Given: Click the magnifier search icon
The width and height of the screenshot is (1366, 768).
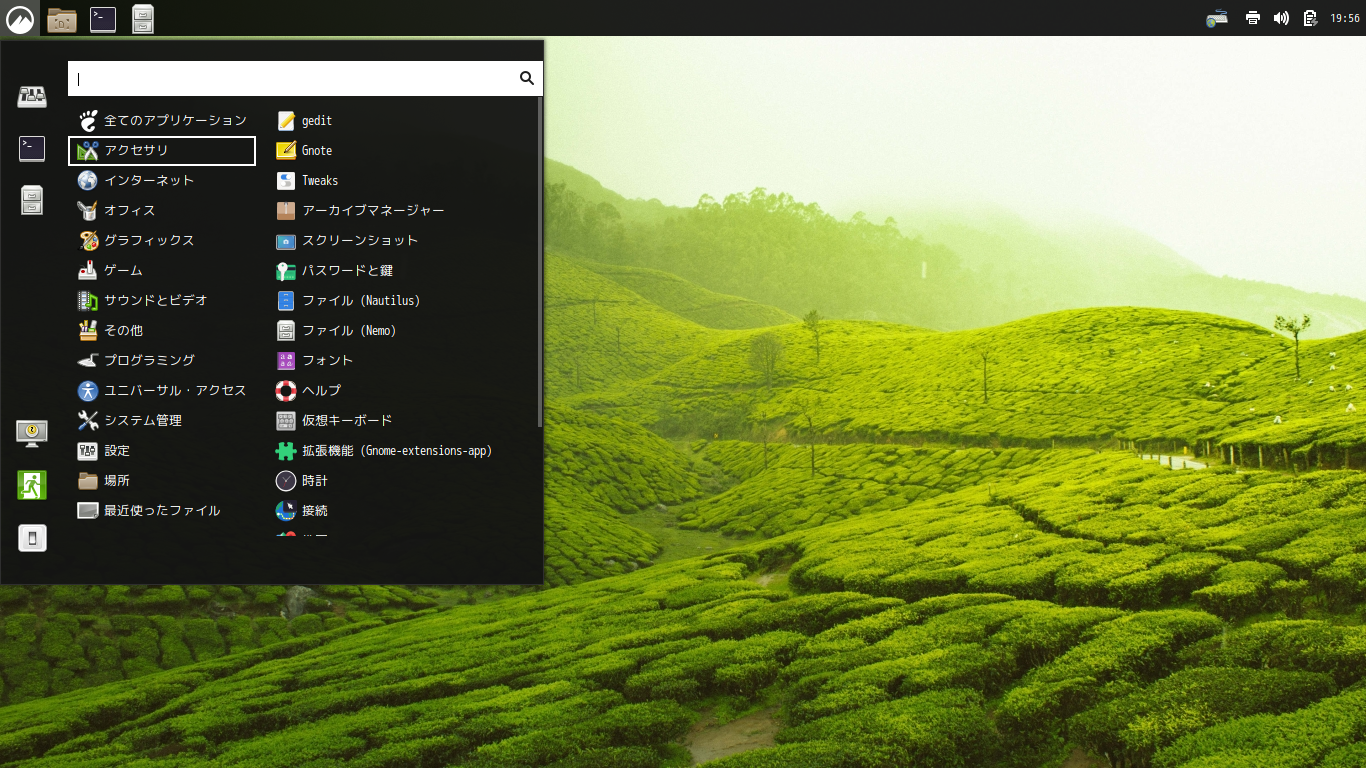Looking at the screenshot, I should coord(527,79).
